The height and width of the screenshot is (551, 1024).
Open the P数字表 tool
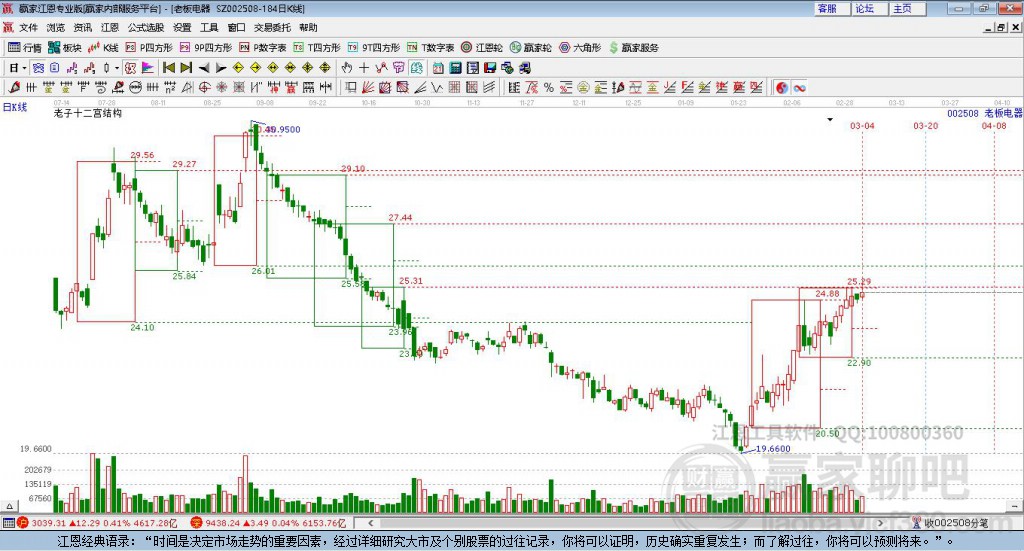point(263,48)
